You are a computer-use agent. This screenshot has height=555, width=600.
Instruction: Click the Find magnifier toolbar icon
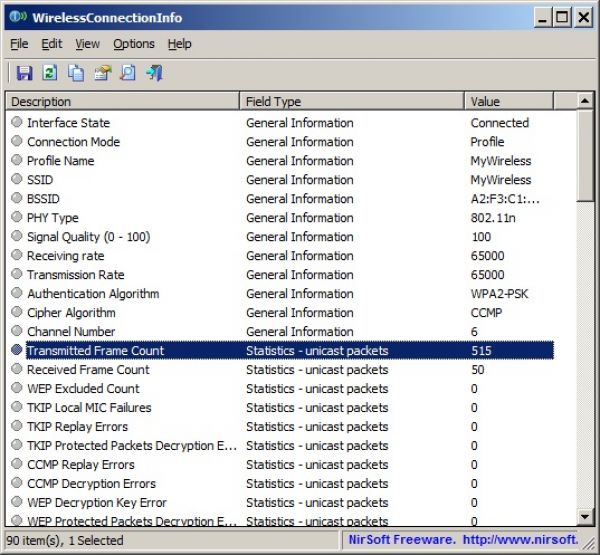coord(128,73)
